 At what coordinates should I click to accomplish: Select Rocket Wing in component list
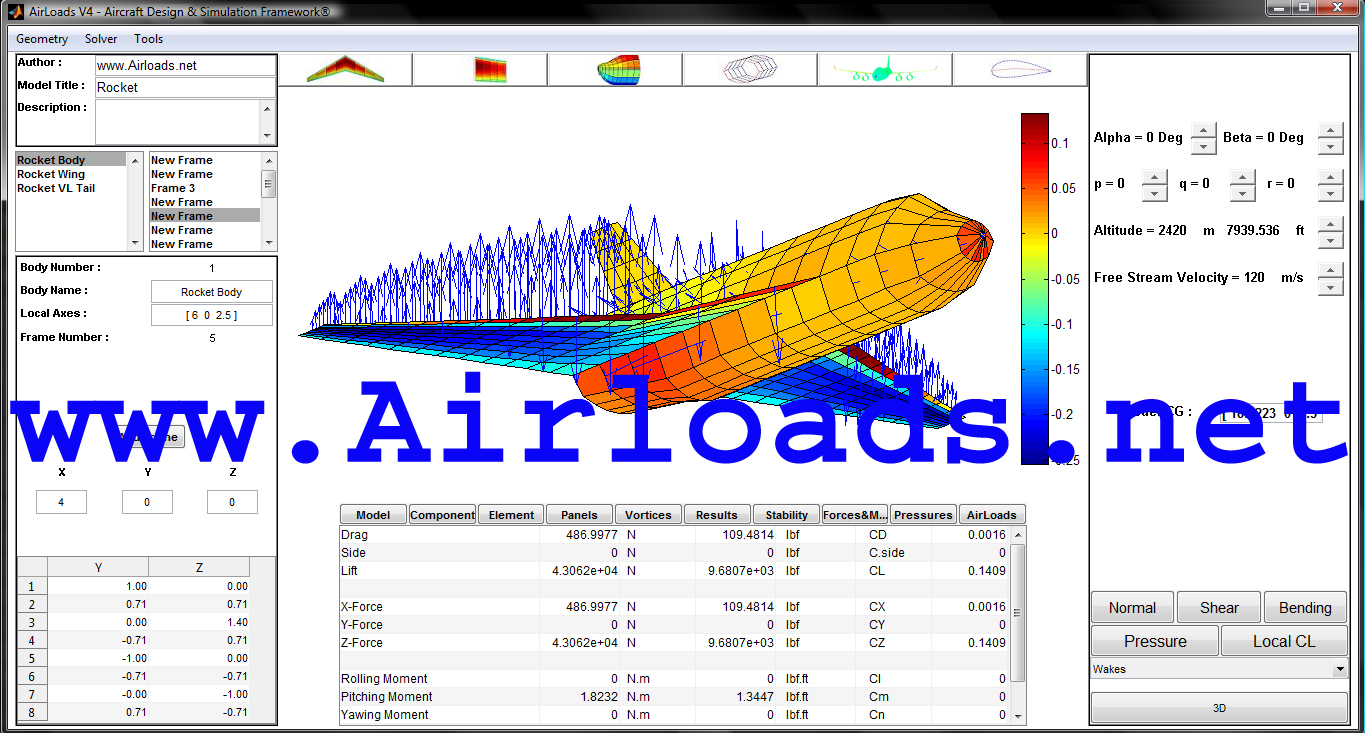click(x=51, y=174)
